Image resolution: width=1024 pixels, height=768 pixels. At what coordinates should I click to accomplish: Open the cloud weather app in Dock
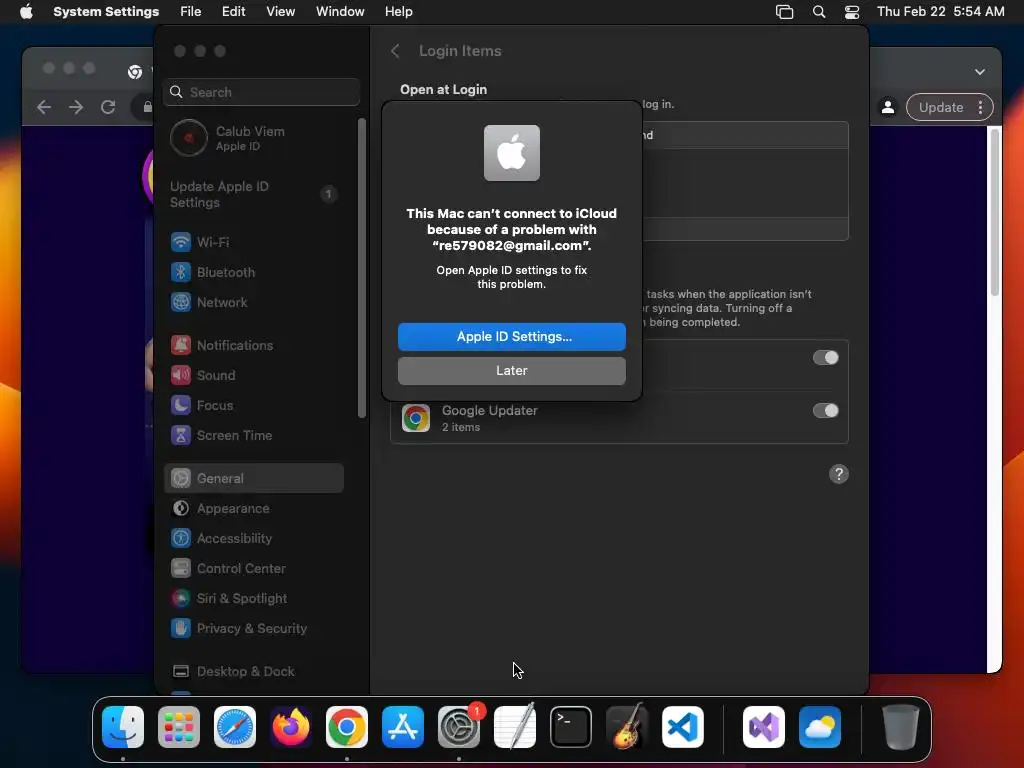click(x=820, y=727)
